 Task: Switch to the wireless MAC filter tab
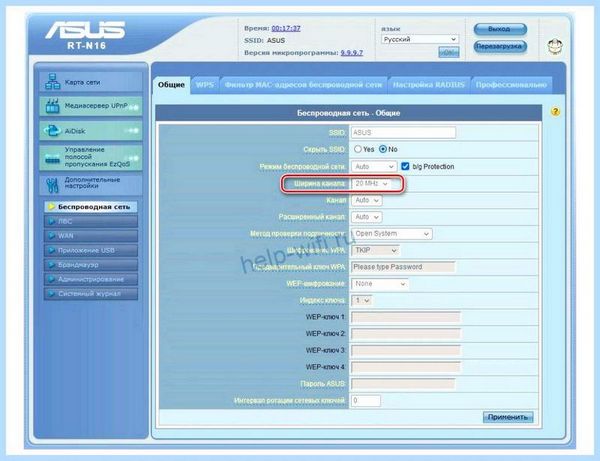[303, 85]
